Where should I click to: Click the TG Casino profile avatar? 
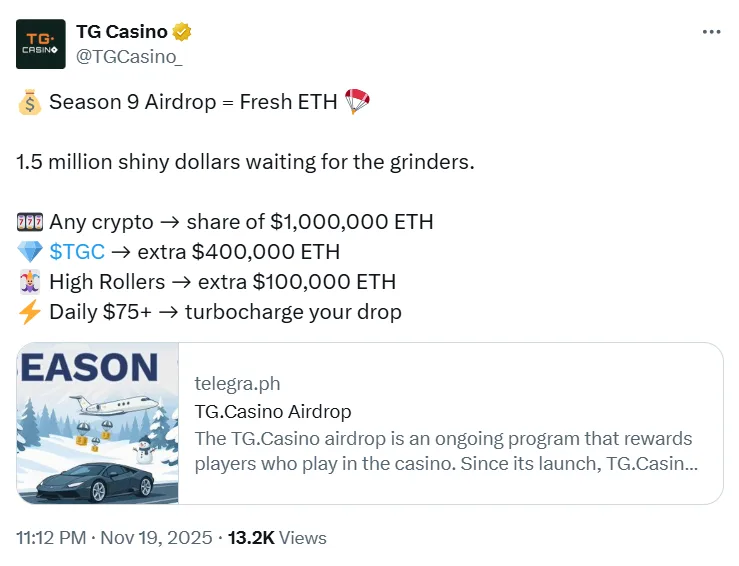point(42,44)
